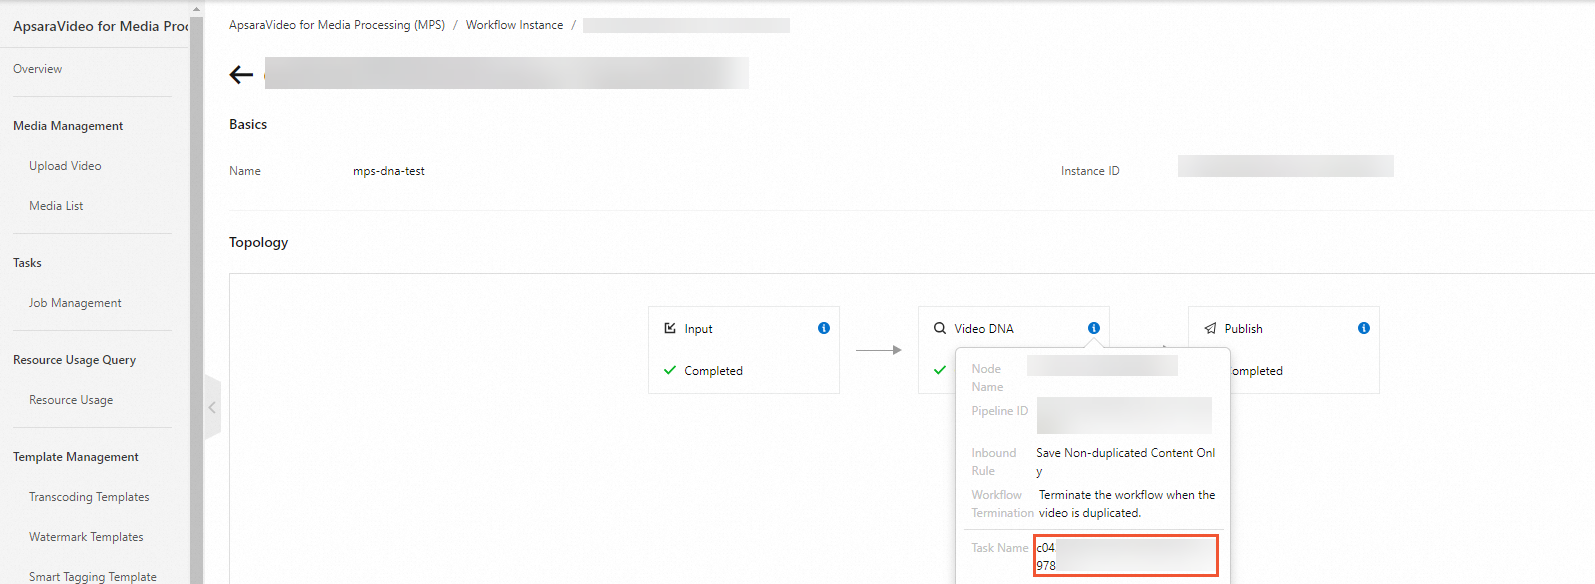Click Template Management section header
The image size is (1595, 584).
[76, 457]
